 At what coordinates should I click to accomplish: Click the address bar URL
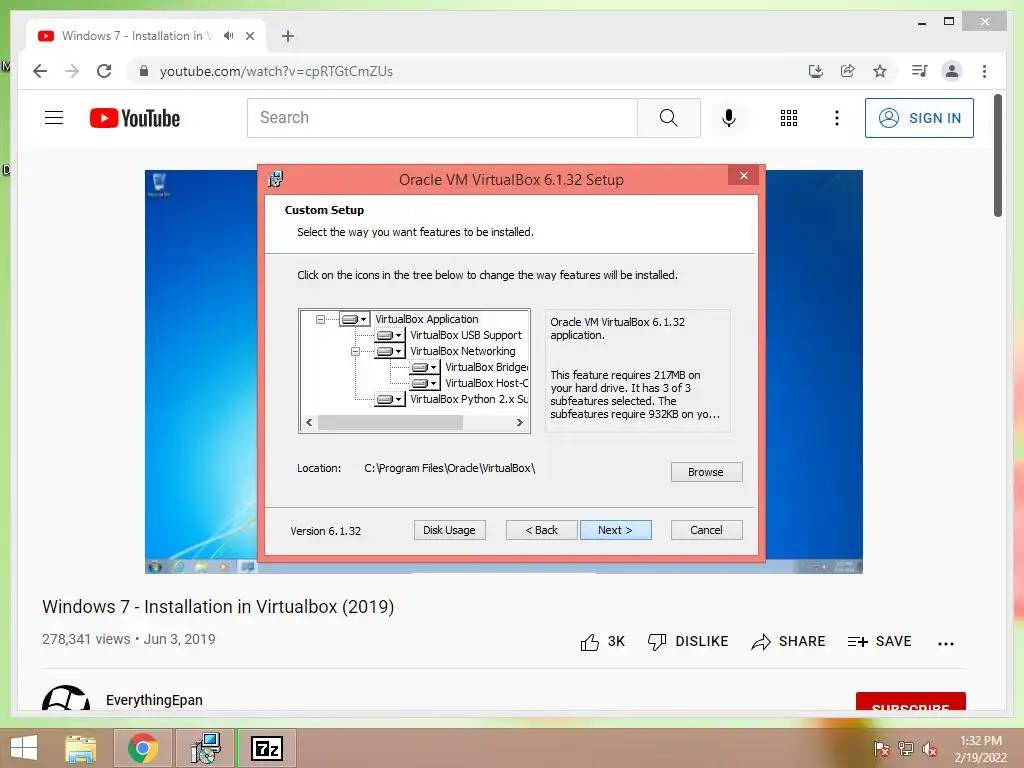[276, 71]
